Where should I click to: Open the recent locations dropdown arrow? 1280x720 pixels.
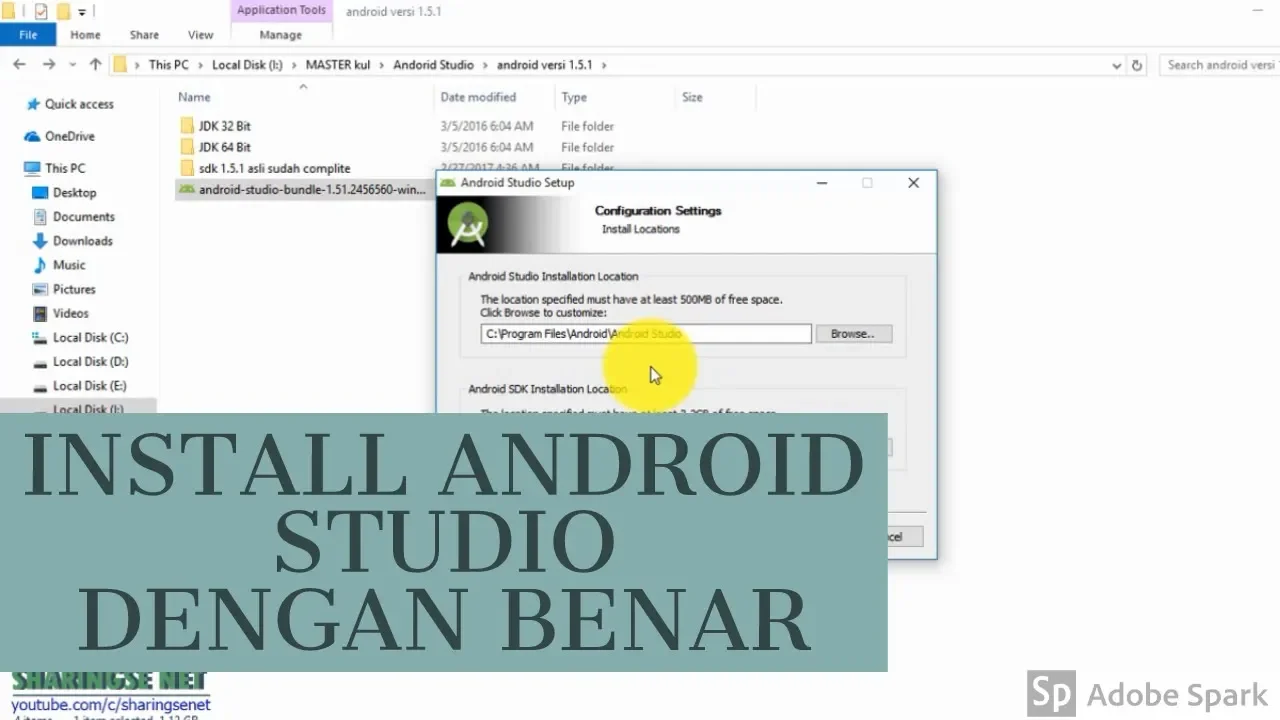73,65
